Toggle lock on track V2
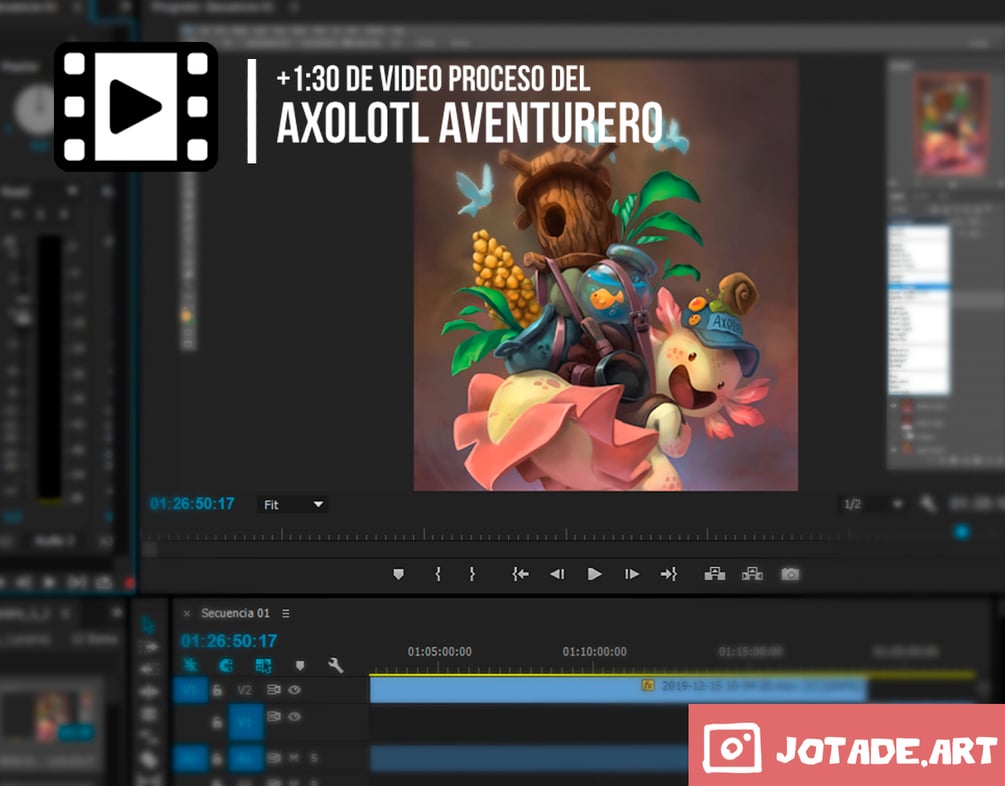 (x=217, y=690)
